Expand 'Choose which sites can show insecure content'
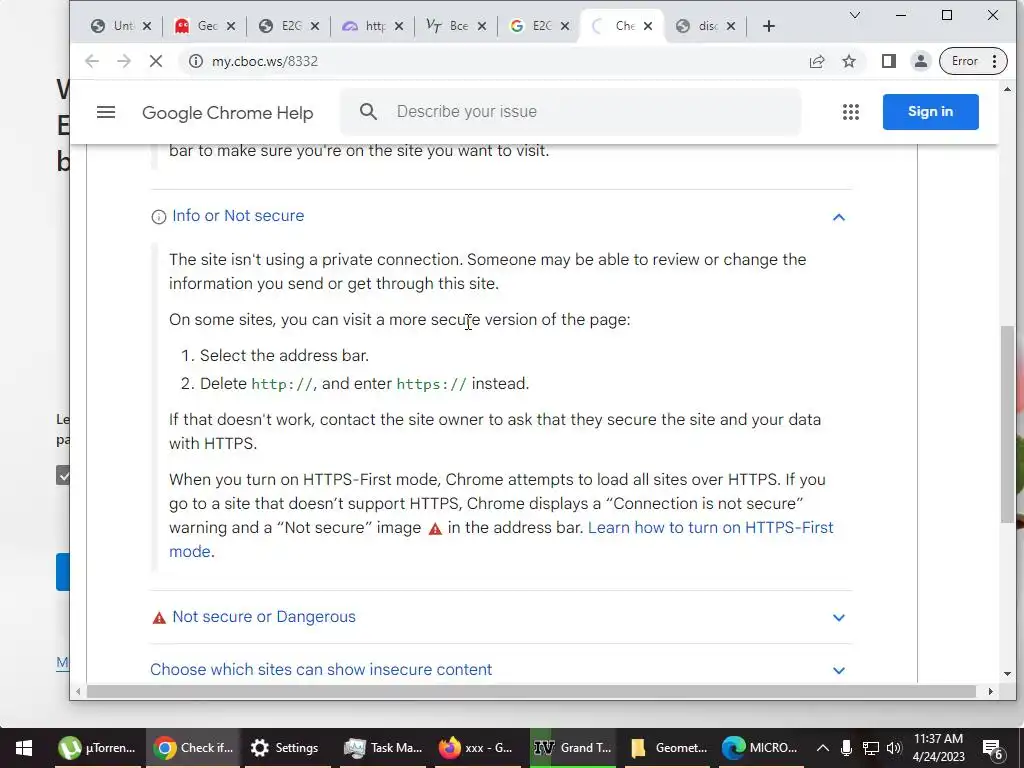Image resolution: width=1024 pixels, height=768 pixels. [839, 671]
